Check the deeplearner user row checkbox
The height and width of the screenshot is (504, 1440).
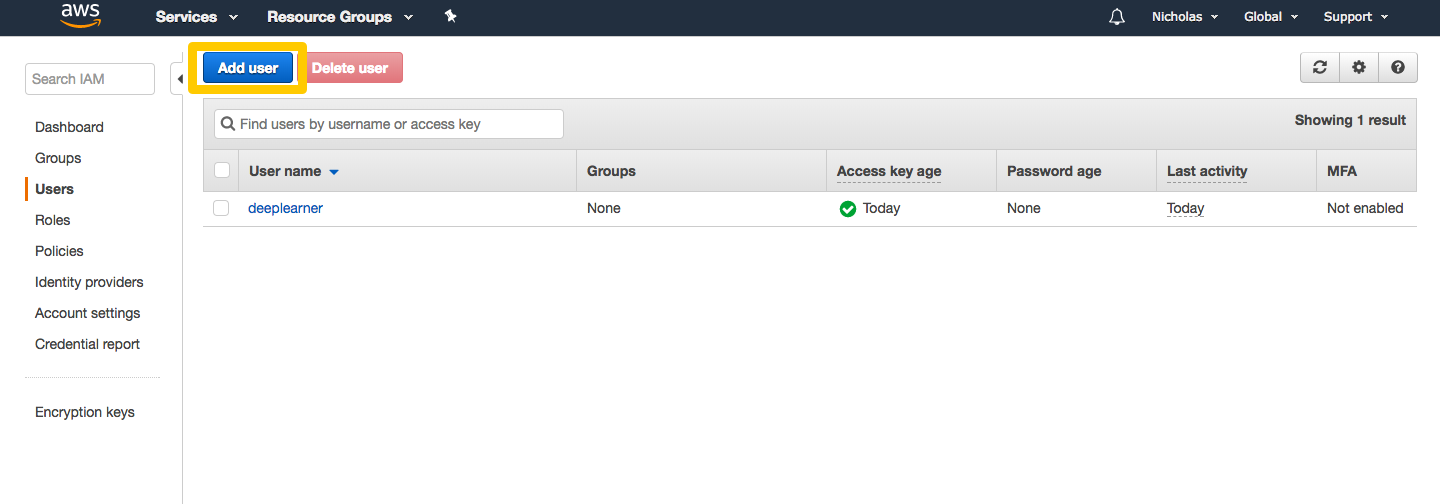coord(221,208)
